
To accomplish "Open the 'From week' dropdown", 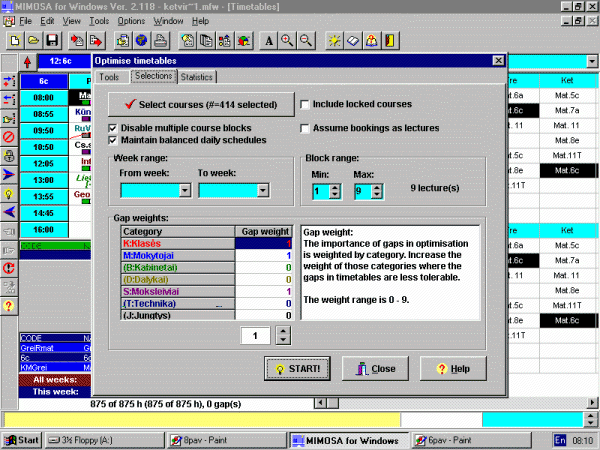I will (184, 190).
